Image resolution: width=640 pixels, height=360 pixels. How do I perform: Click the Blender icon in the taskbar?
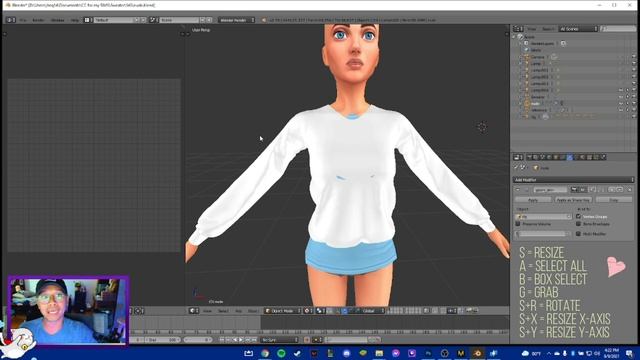(477, 353)
